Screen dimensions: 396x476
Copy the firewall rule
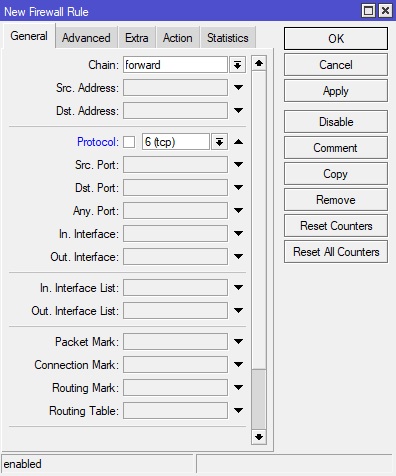tap(336, 174)
